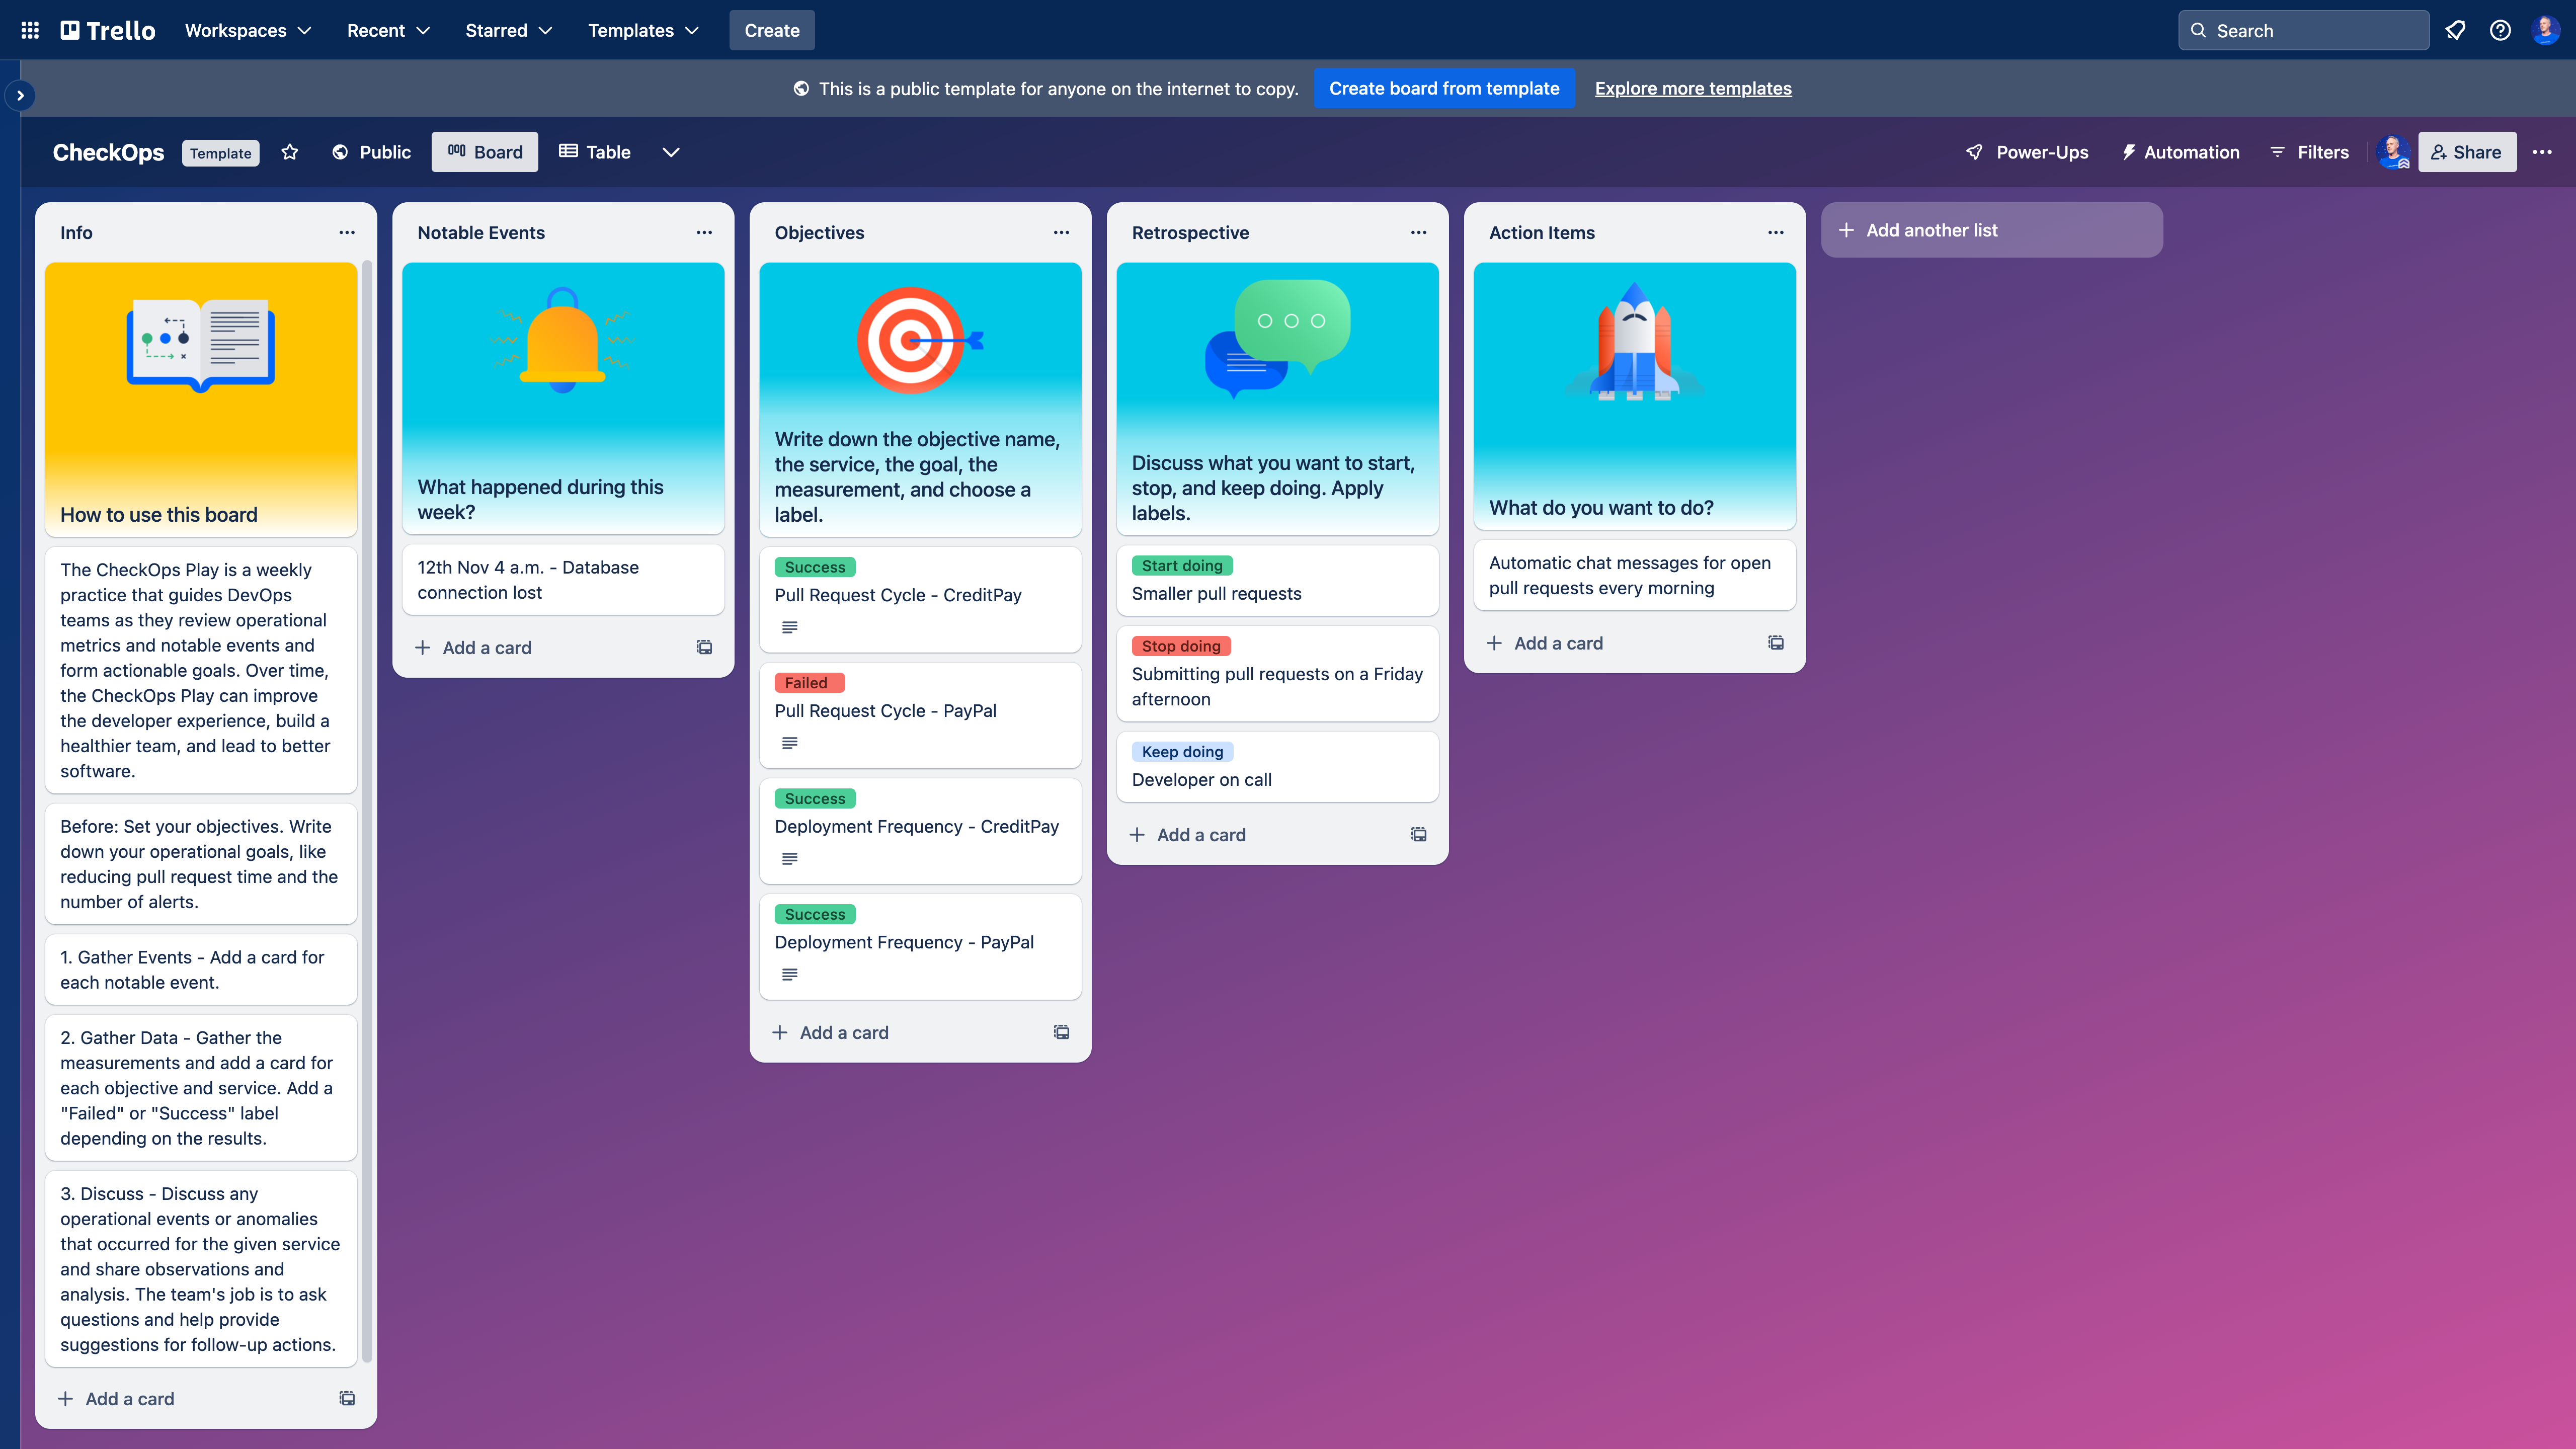Open the Templates dropdown
This screenshot has height=1449, width=2576.
(x=643, y=30)
